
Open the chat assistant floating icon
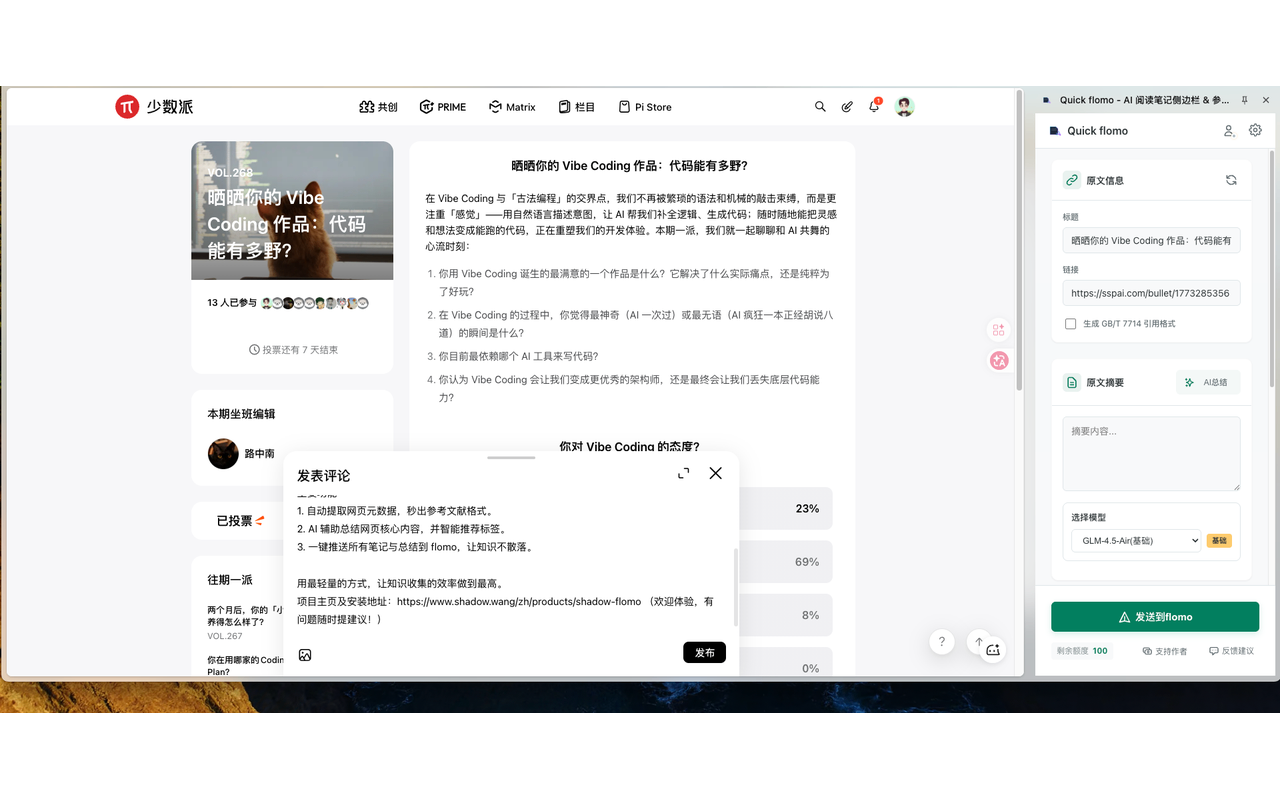pyautogui.click(x=993, y=650)
